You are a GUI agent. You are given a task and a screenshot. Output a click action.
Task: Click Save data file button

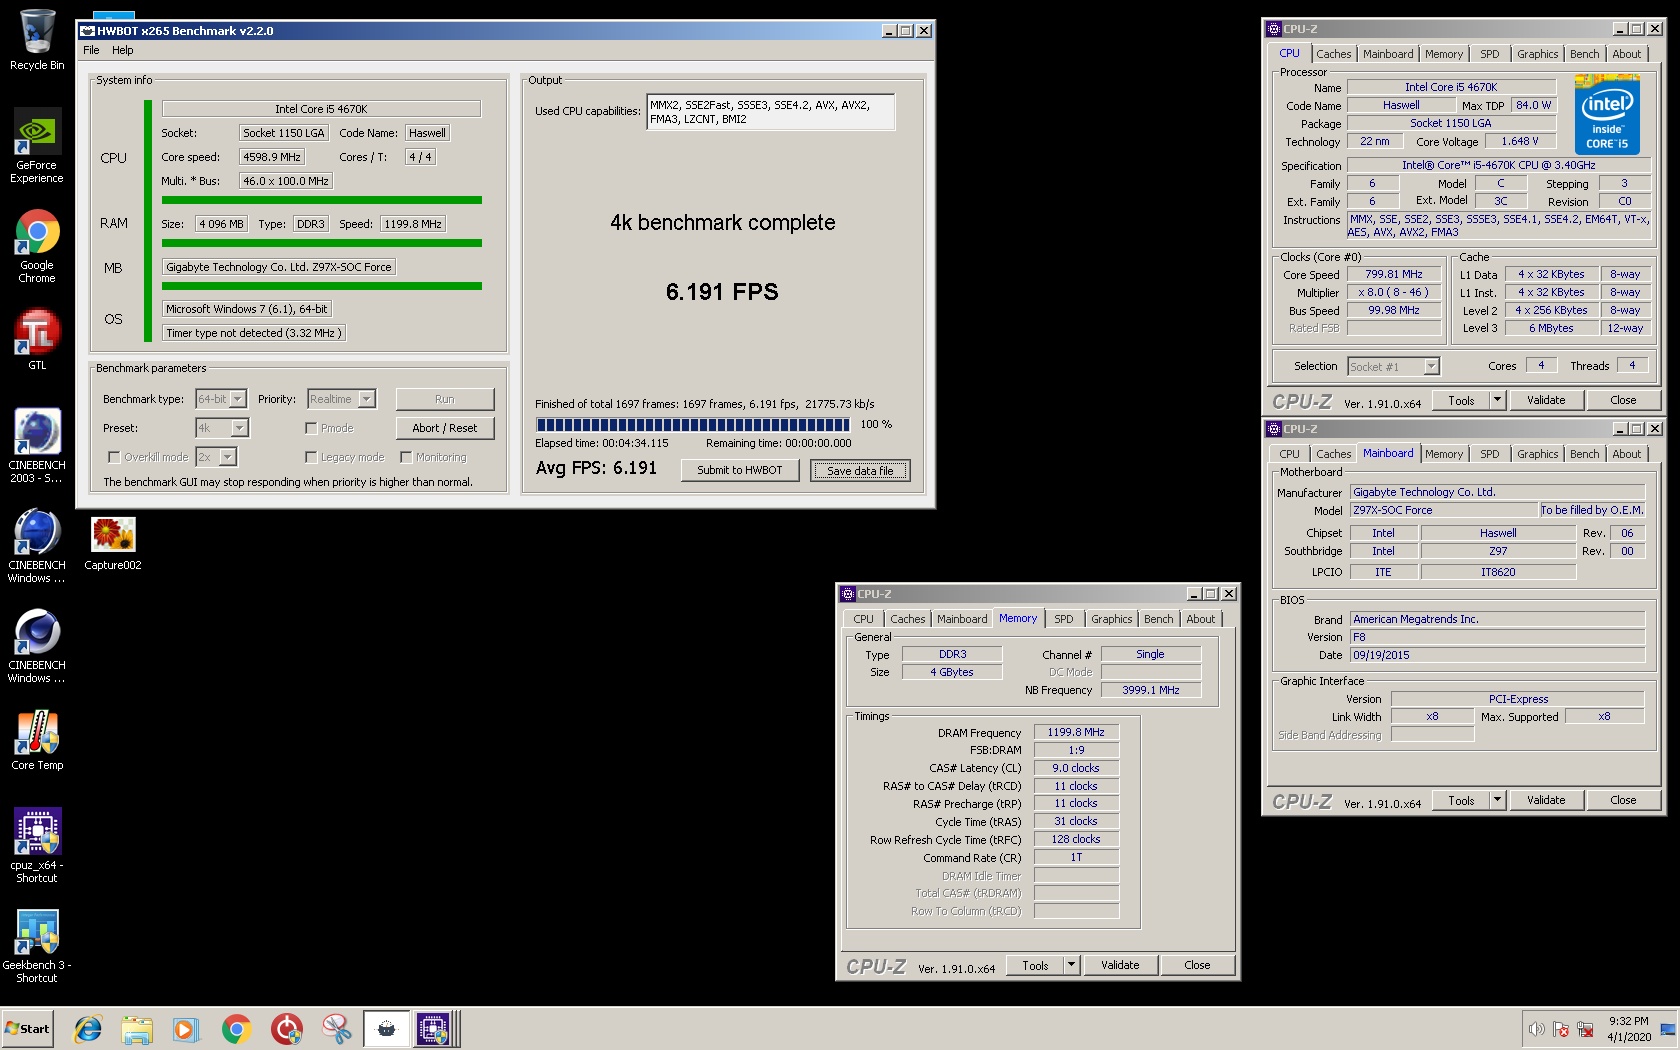click(860, 470)
